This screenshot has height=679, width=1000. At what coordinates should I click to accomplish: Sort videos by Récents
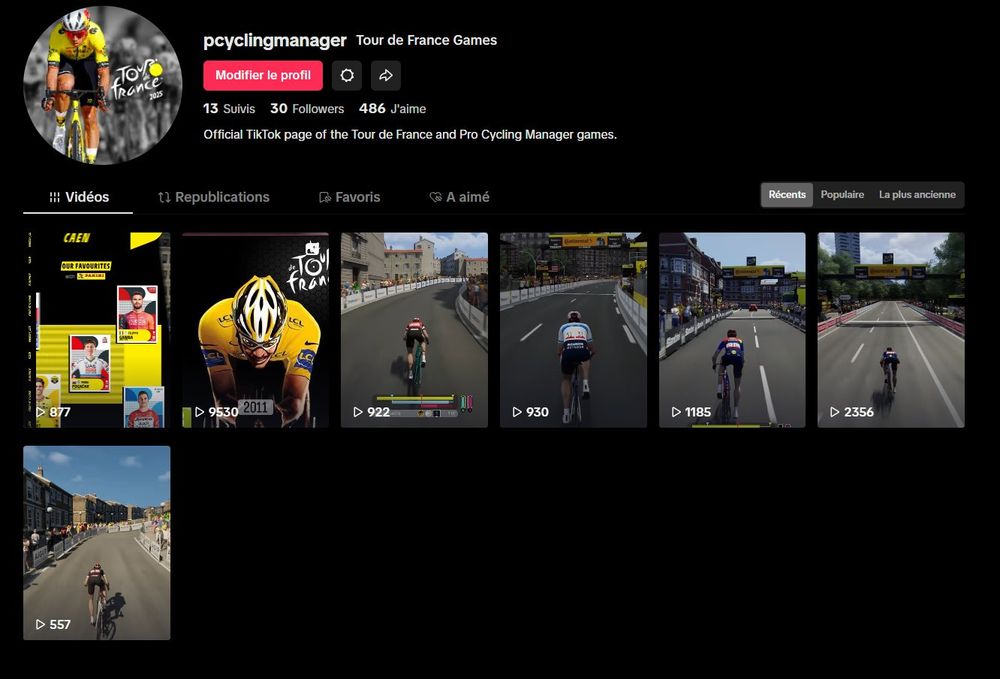point(787,194)
